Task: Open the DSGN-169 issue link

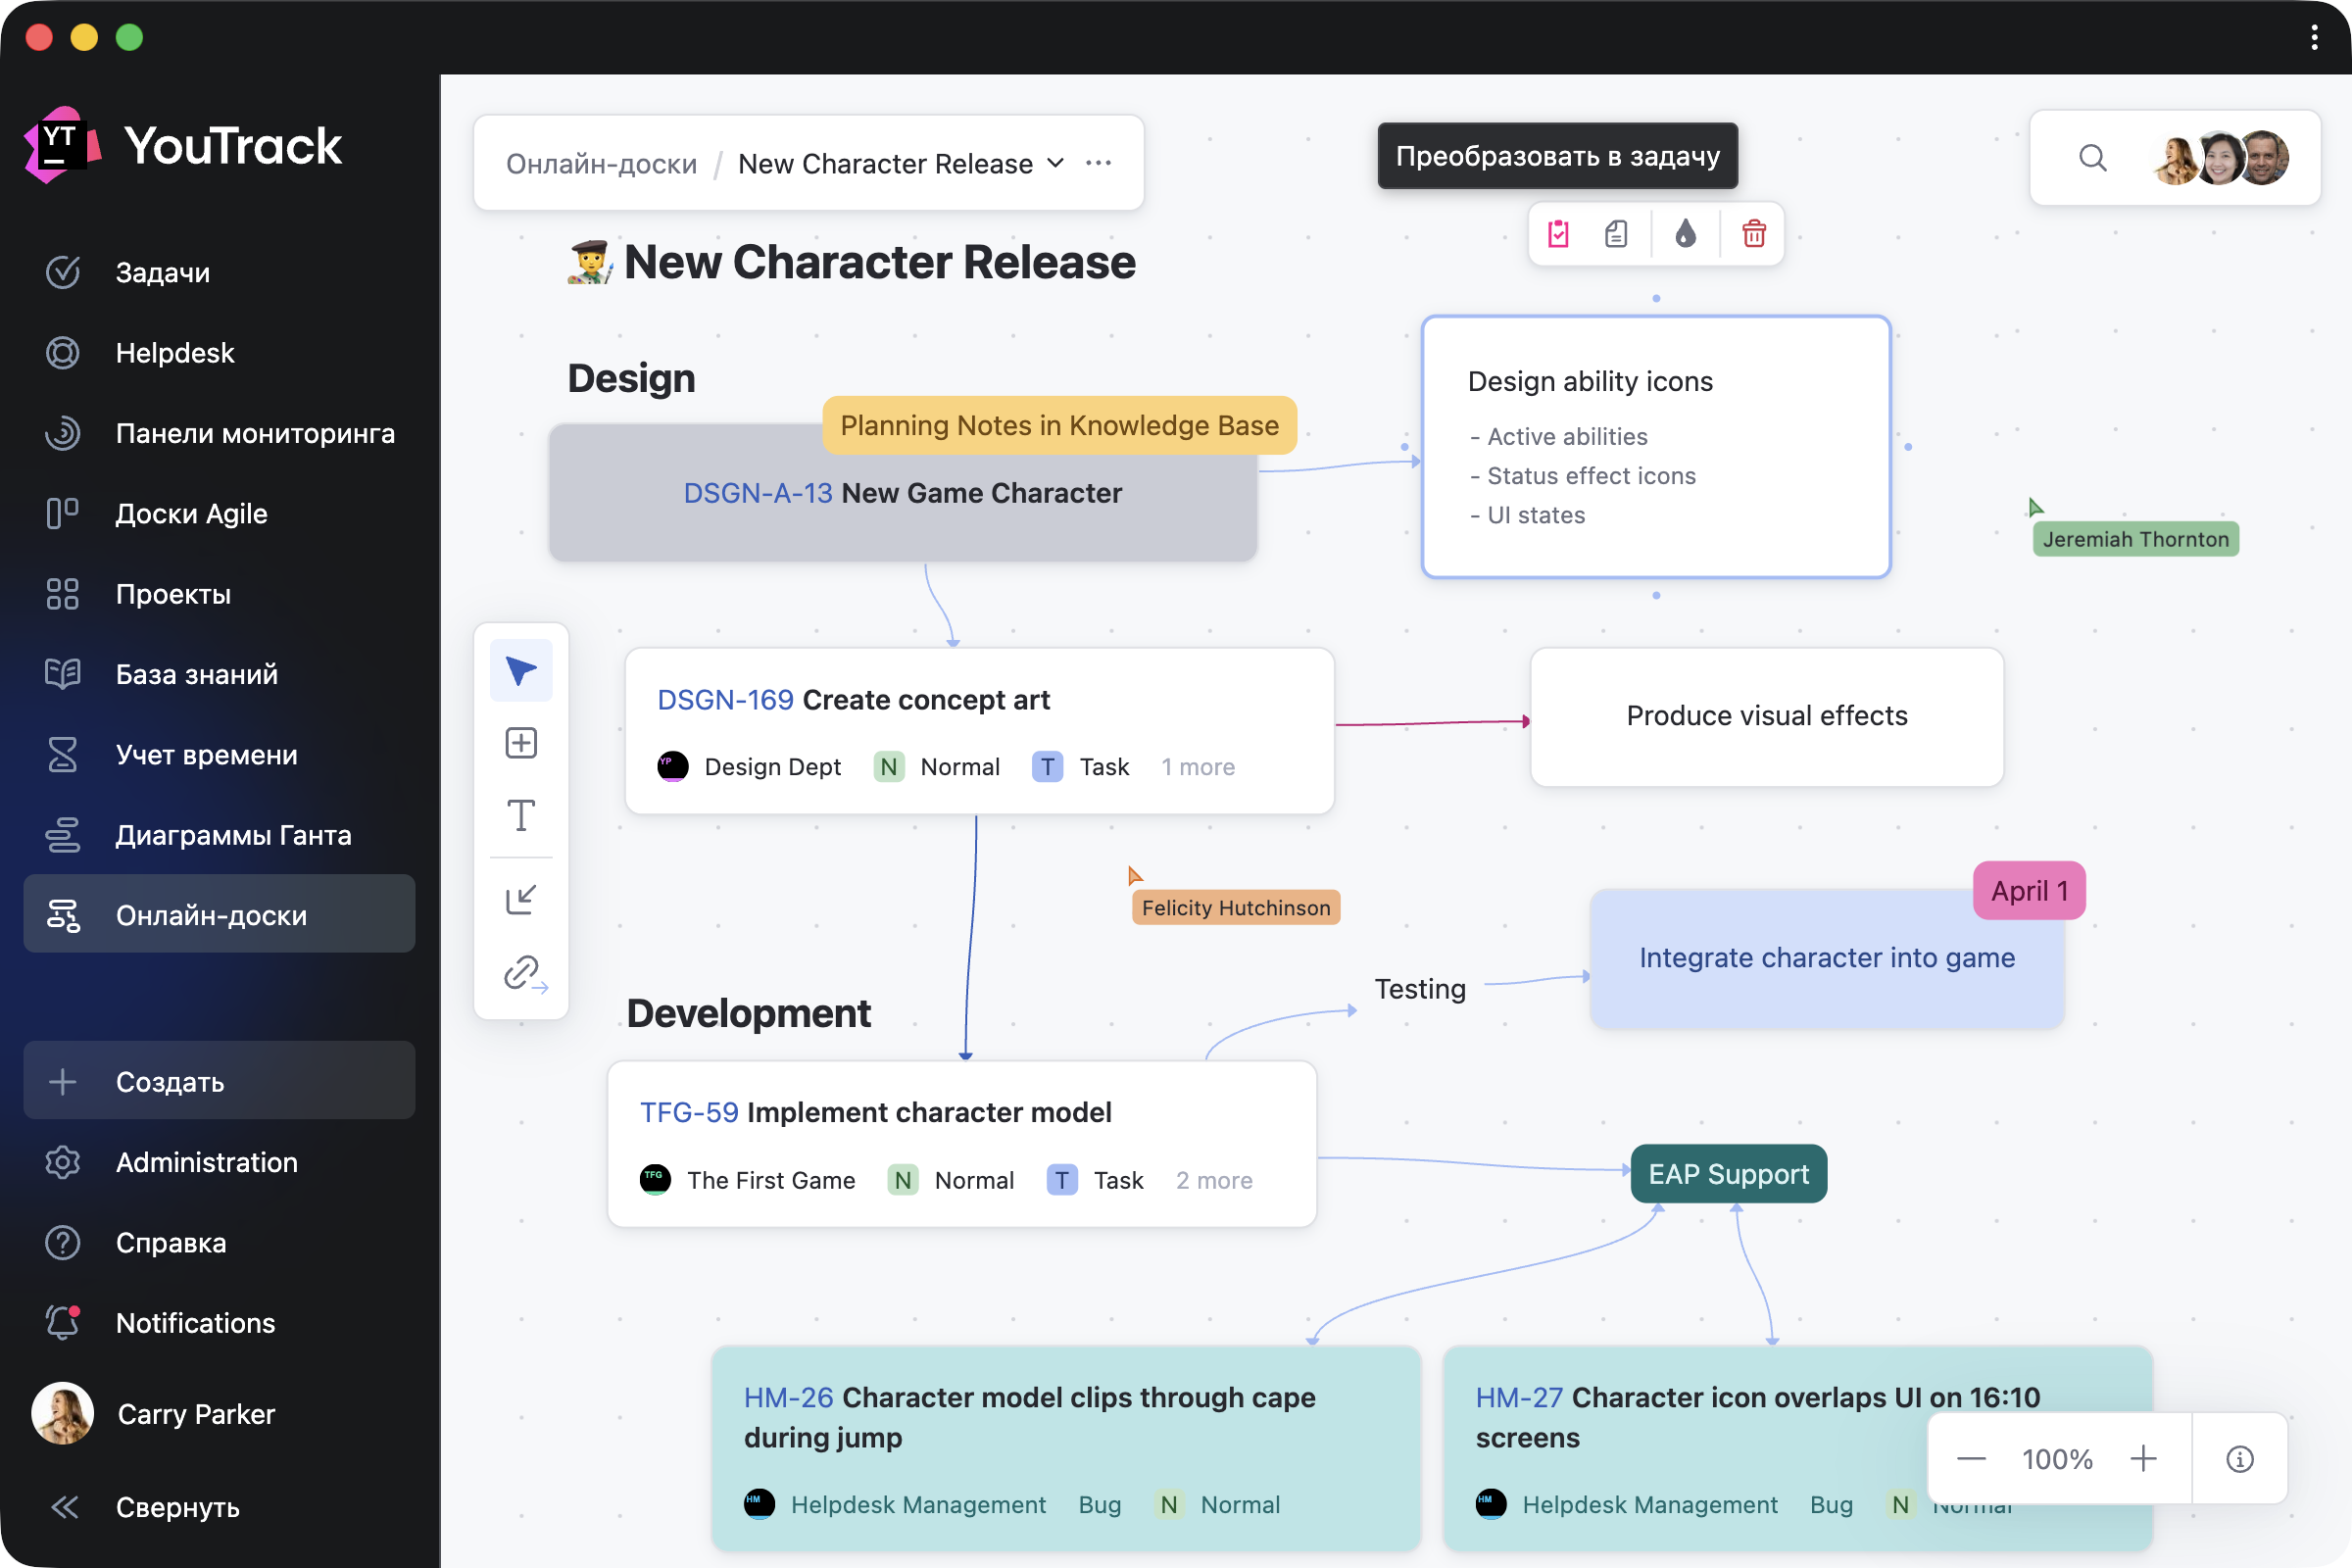Action: point(725,700)
